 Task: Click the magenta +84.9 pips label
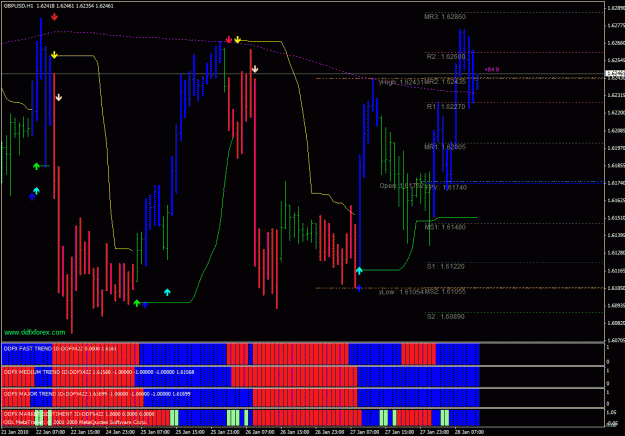(x=492, y=69)
